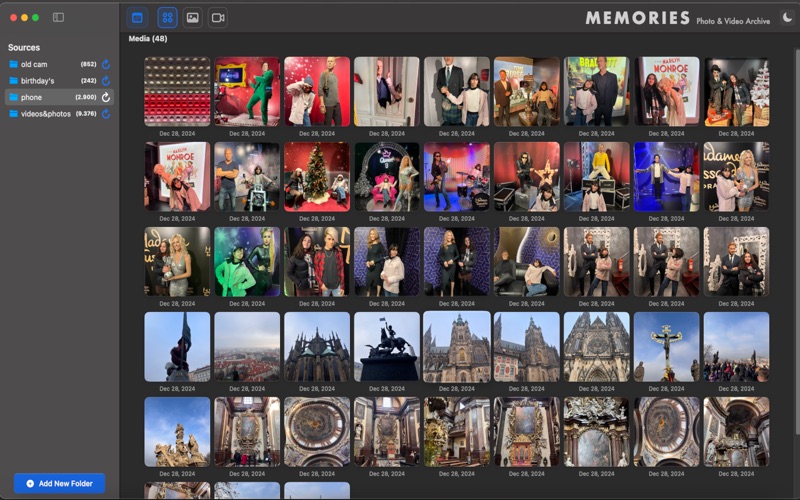Screen dimensions: 800x500
Task: Open the second-row Marilyn Monroe poster photo
Action: pyautogui.click(x=177, y=177)
